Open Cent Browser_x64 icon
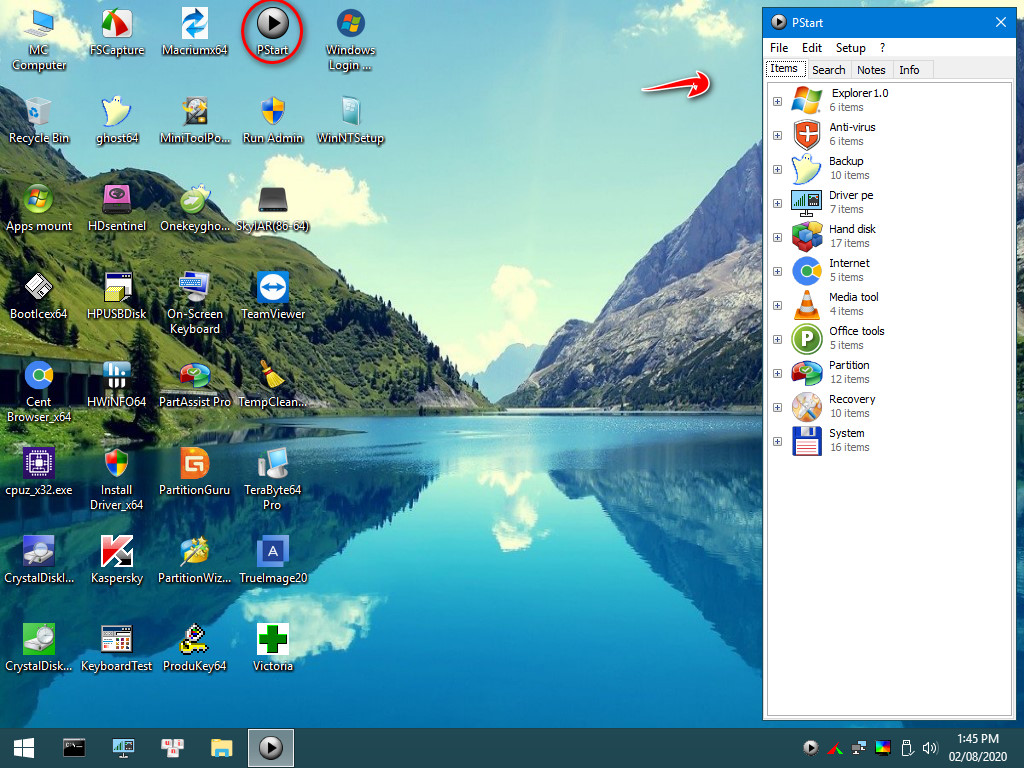 click(x=39, y=392)
